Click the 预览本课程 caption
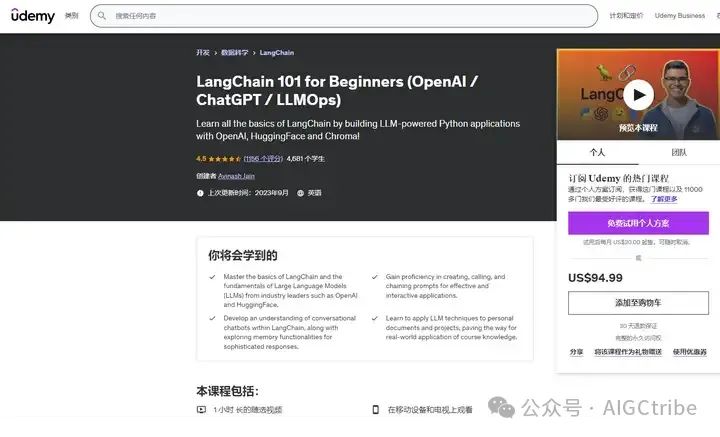Screen dimensions: 720x437 638,128
